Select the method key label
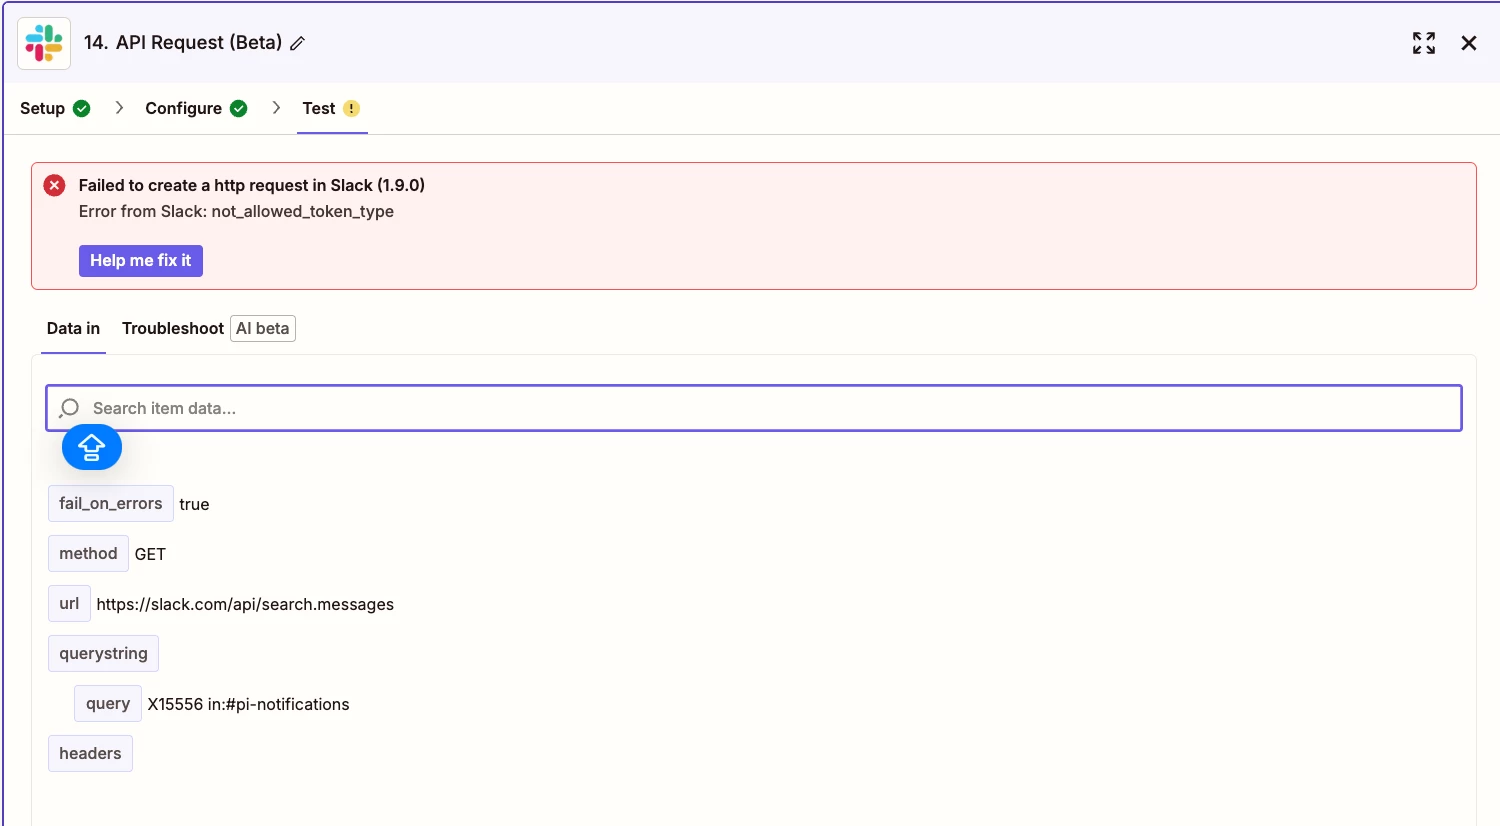This screenshot has height=826, width=1500. point(88,553)
